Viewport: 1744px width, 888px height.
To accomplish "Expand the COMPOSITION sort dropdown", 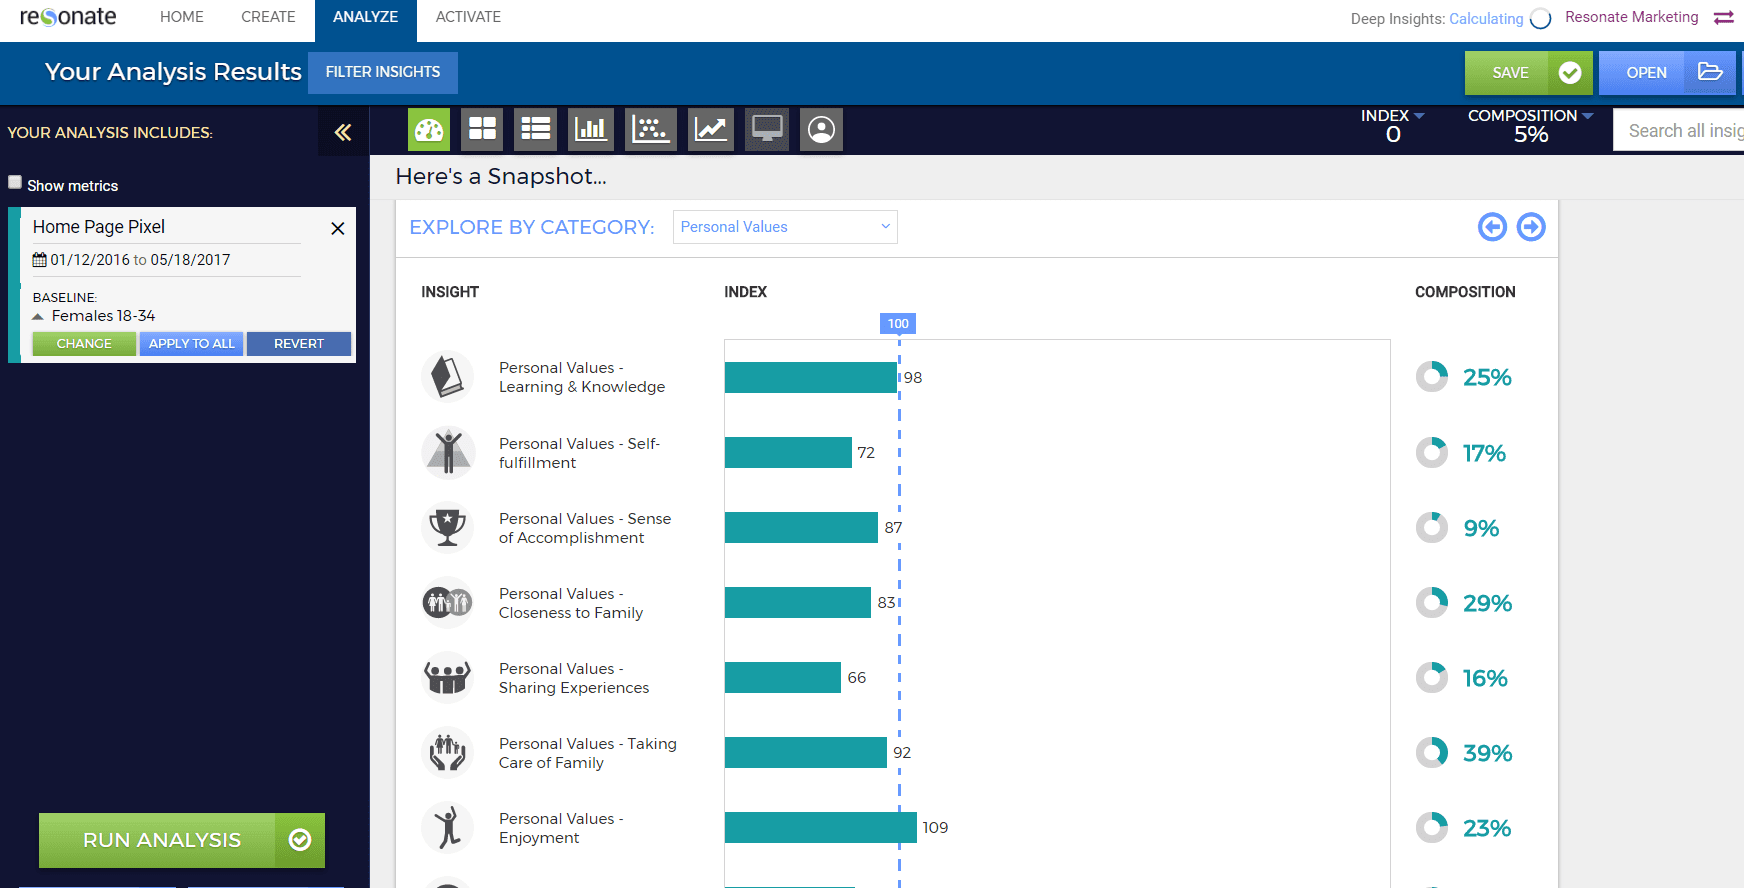I will 1529,116.
